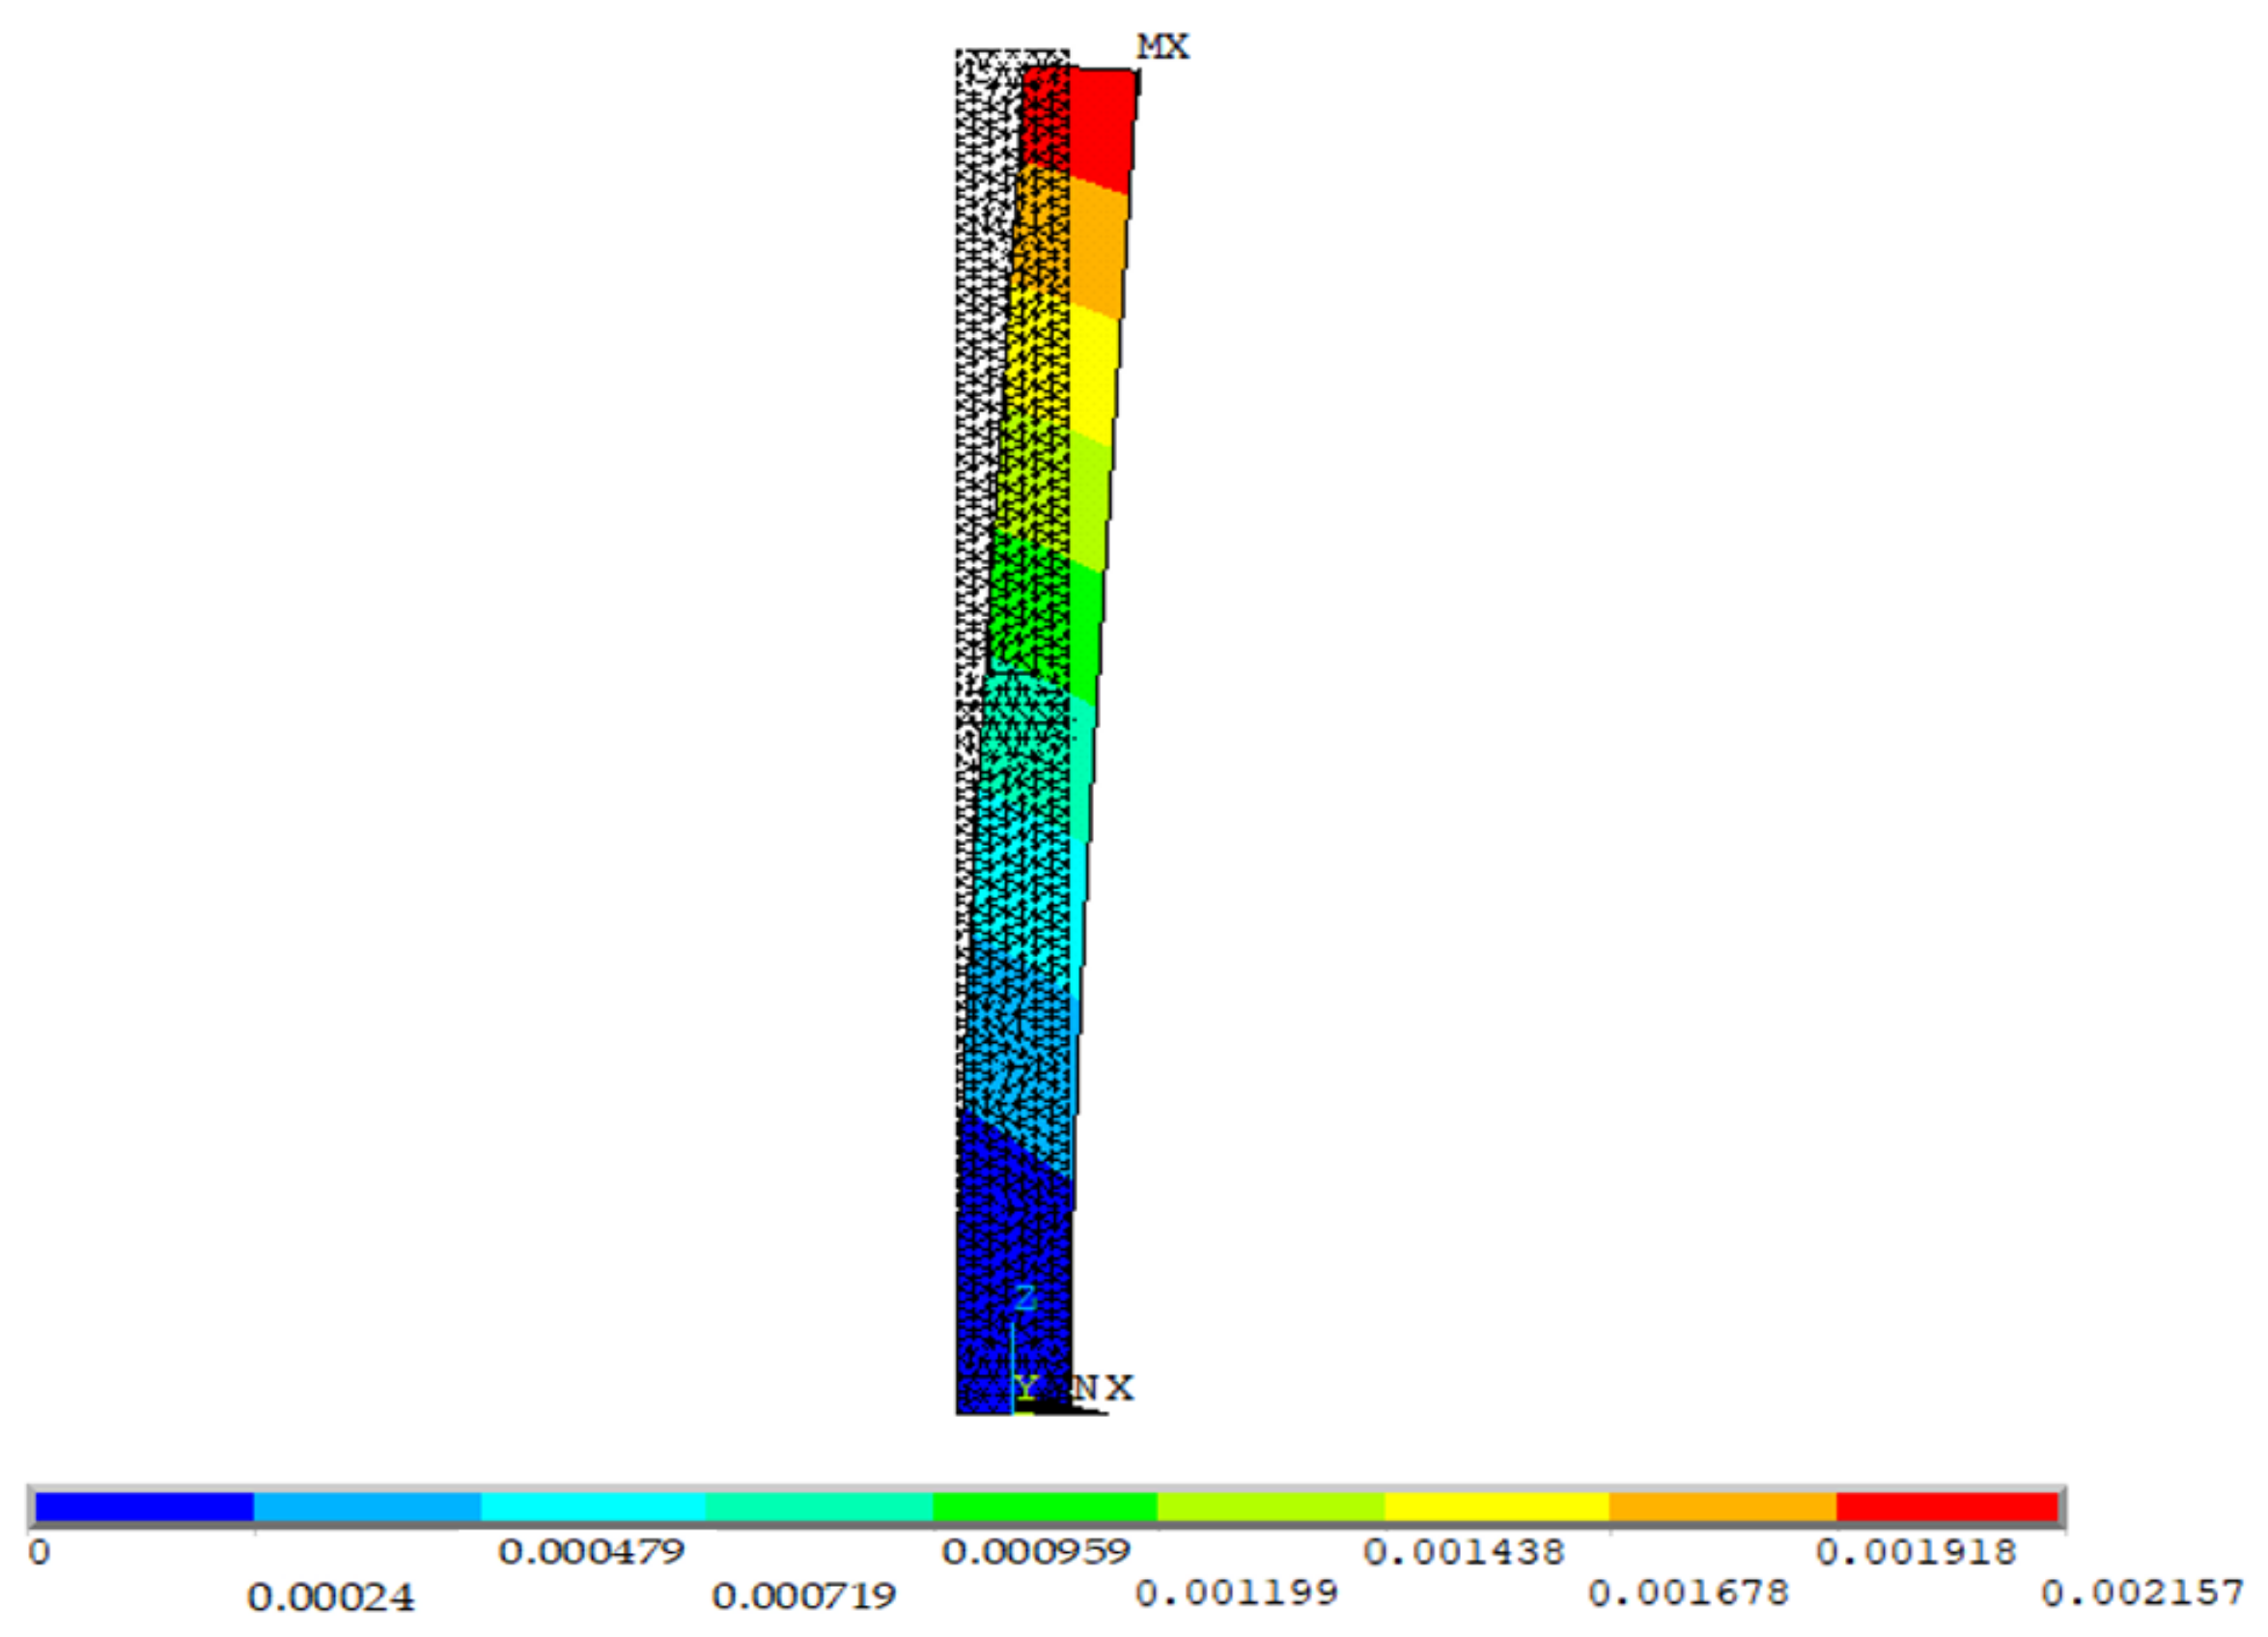2268x1637 pixels.
Task: Select the dark blue legend swatch
Action: (144, 1506)
